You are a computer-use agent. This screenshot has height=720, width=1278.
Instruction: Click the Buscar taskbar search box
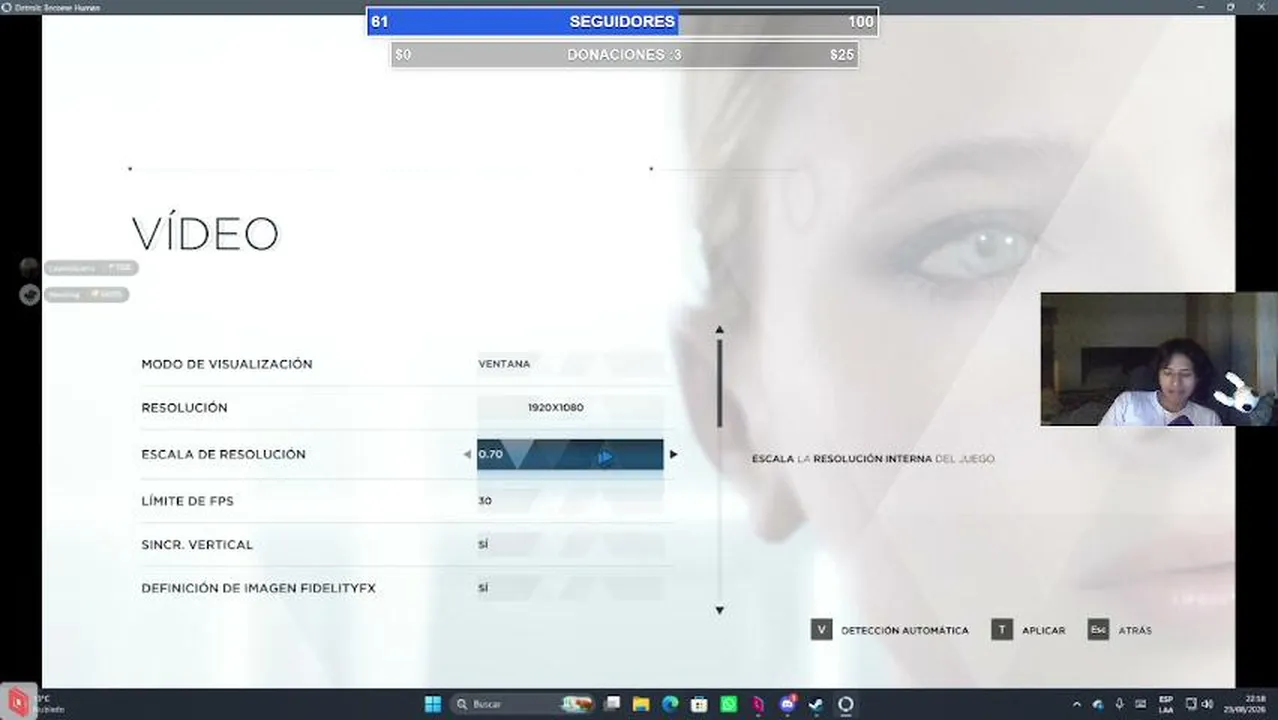pyautogui.click(x=521, y=704)
